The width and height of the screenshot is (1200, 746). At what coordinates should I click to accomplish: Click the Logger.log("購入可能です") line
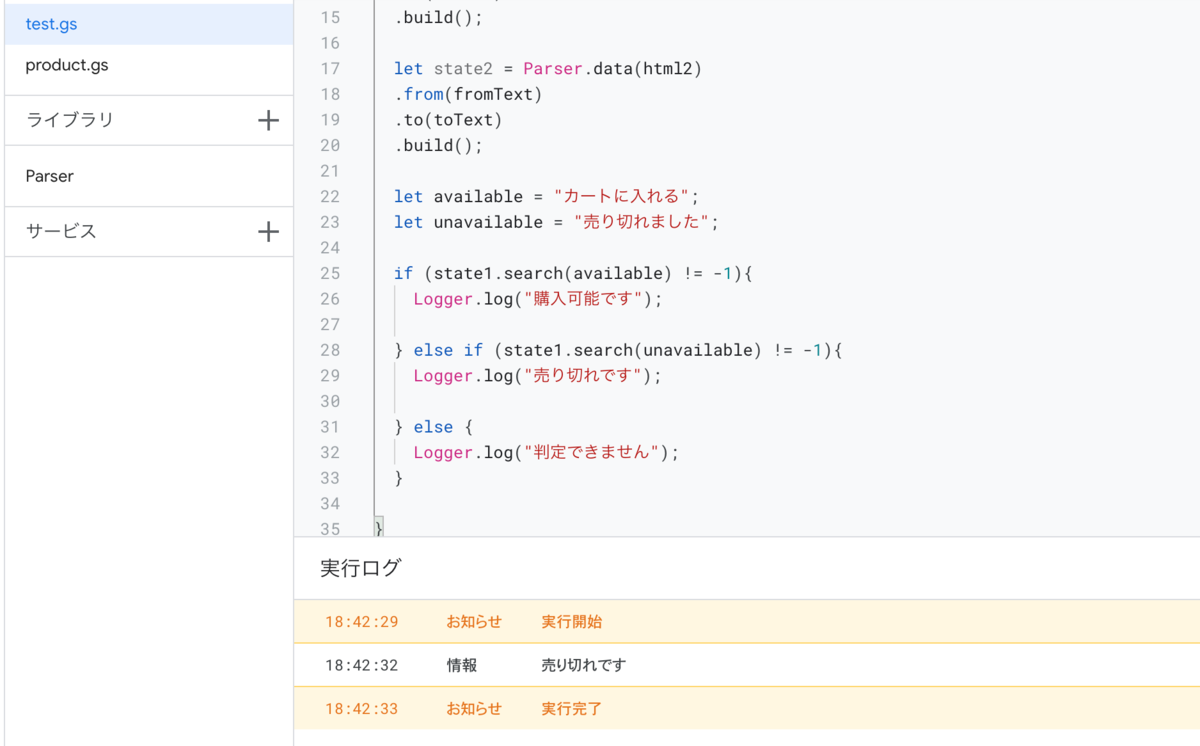pos(538,299)
